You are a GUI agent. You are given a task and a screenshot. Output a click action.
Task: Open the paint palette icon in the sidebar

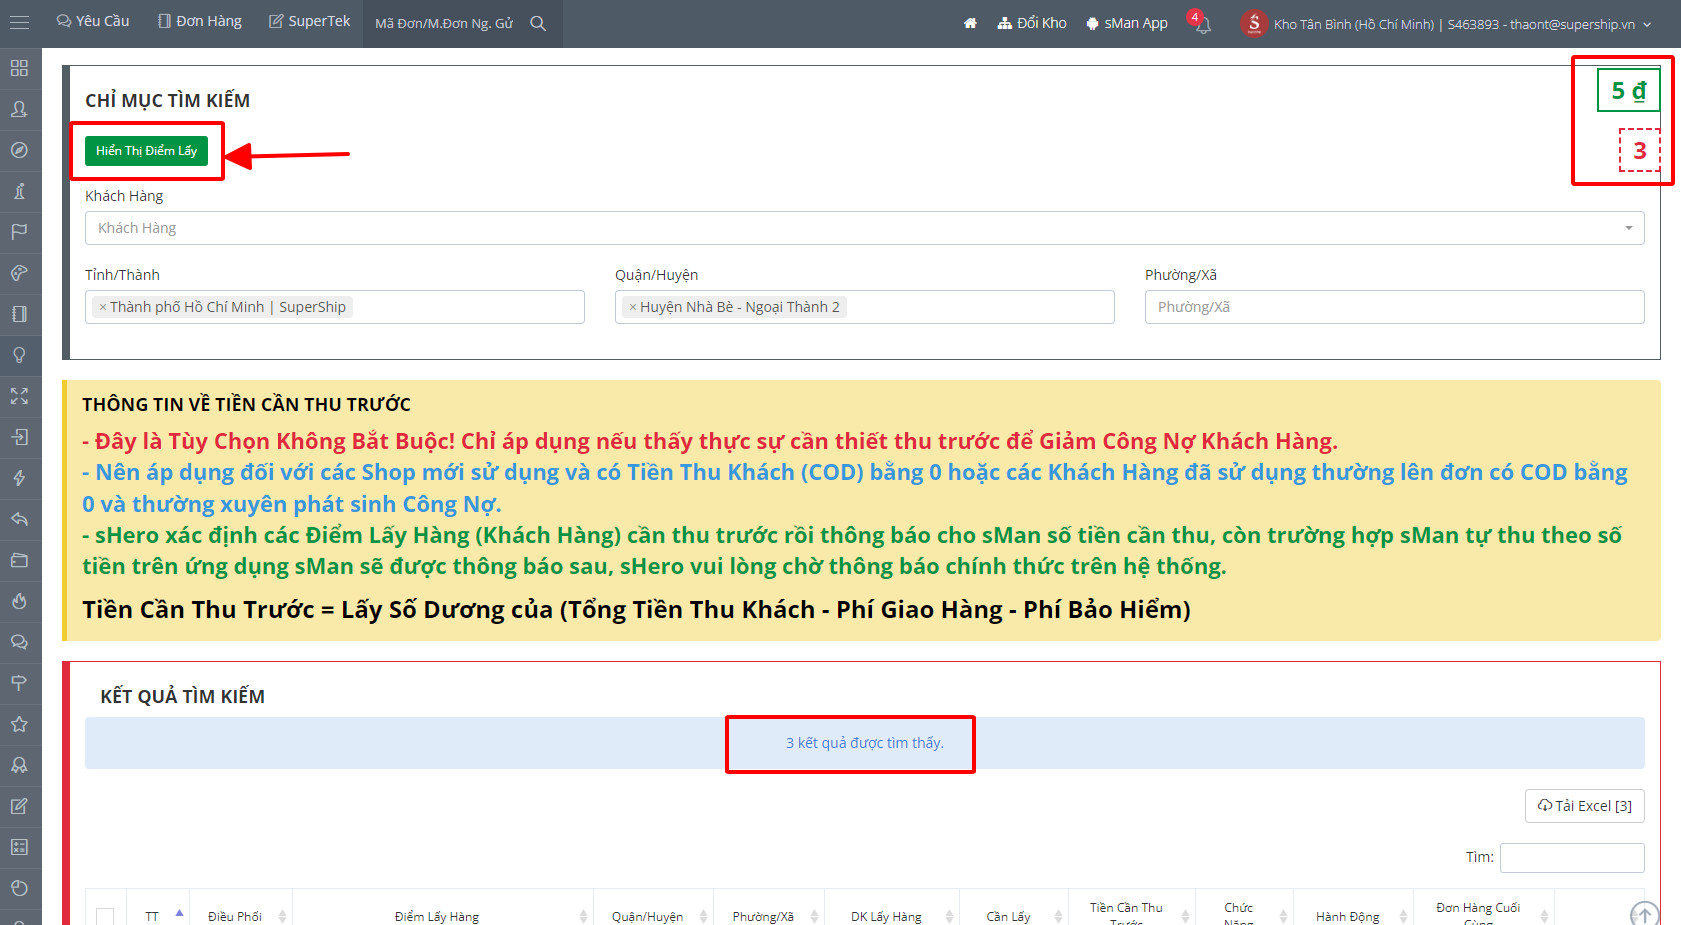point(19,273)
